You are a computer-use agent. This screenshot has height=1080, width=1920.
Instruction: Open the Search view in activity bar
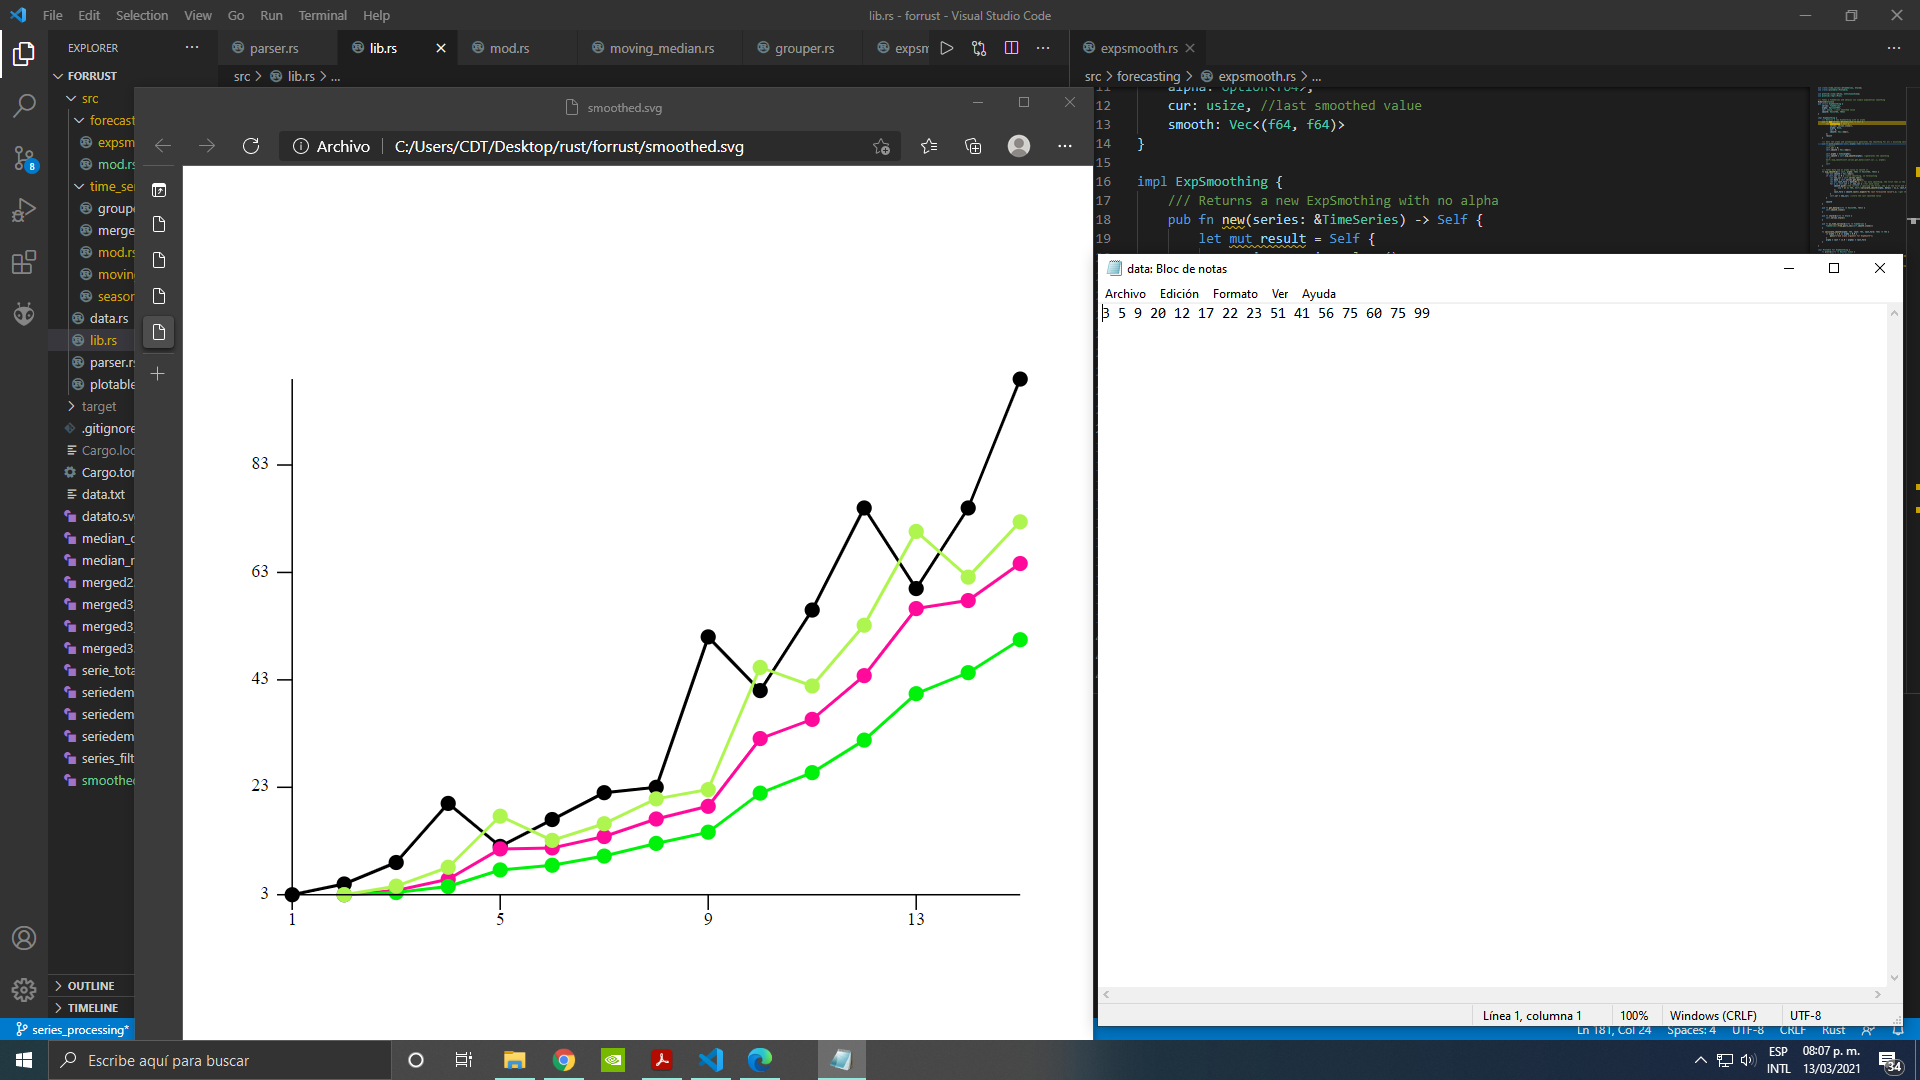tap(24, 105)
